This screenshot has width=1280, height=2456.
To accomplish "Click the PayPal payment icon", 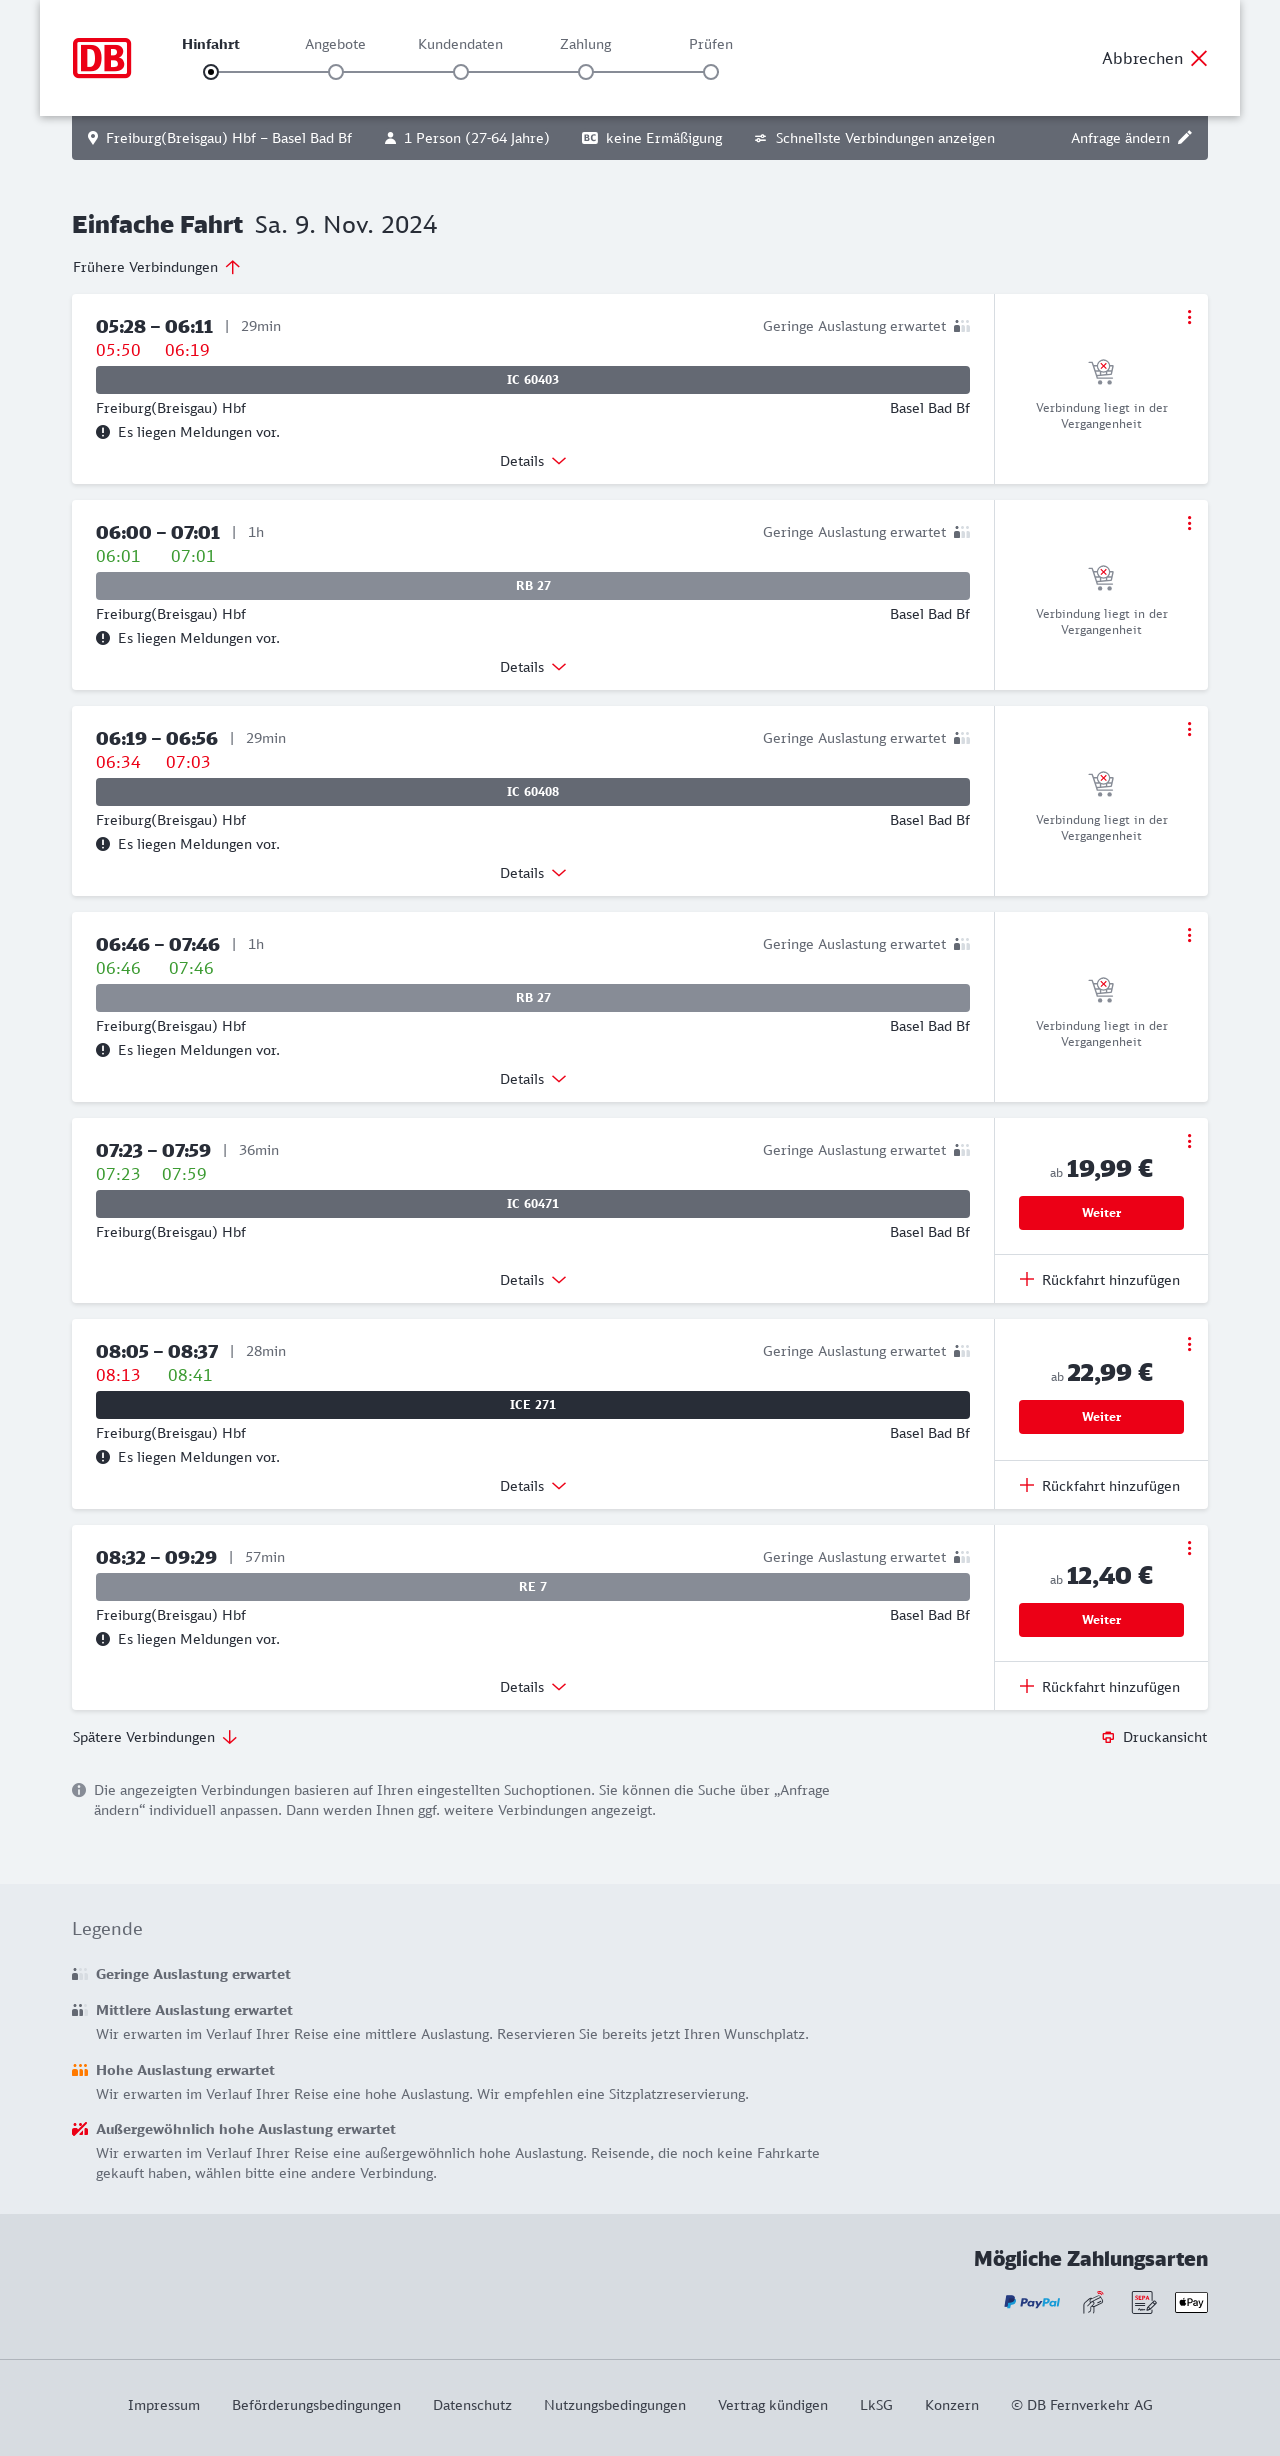I will (x=1032, y=2302).
